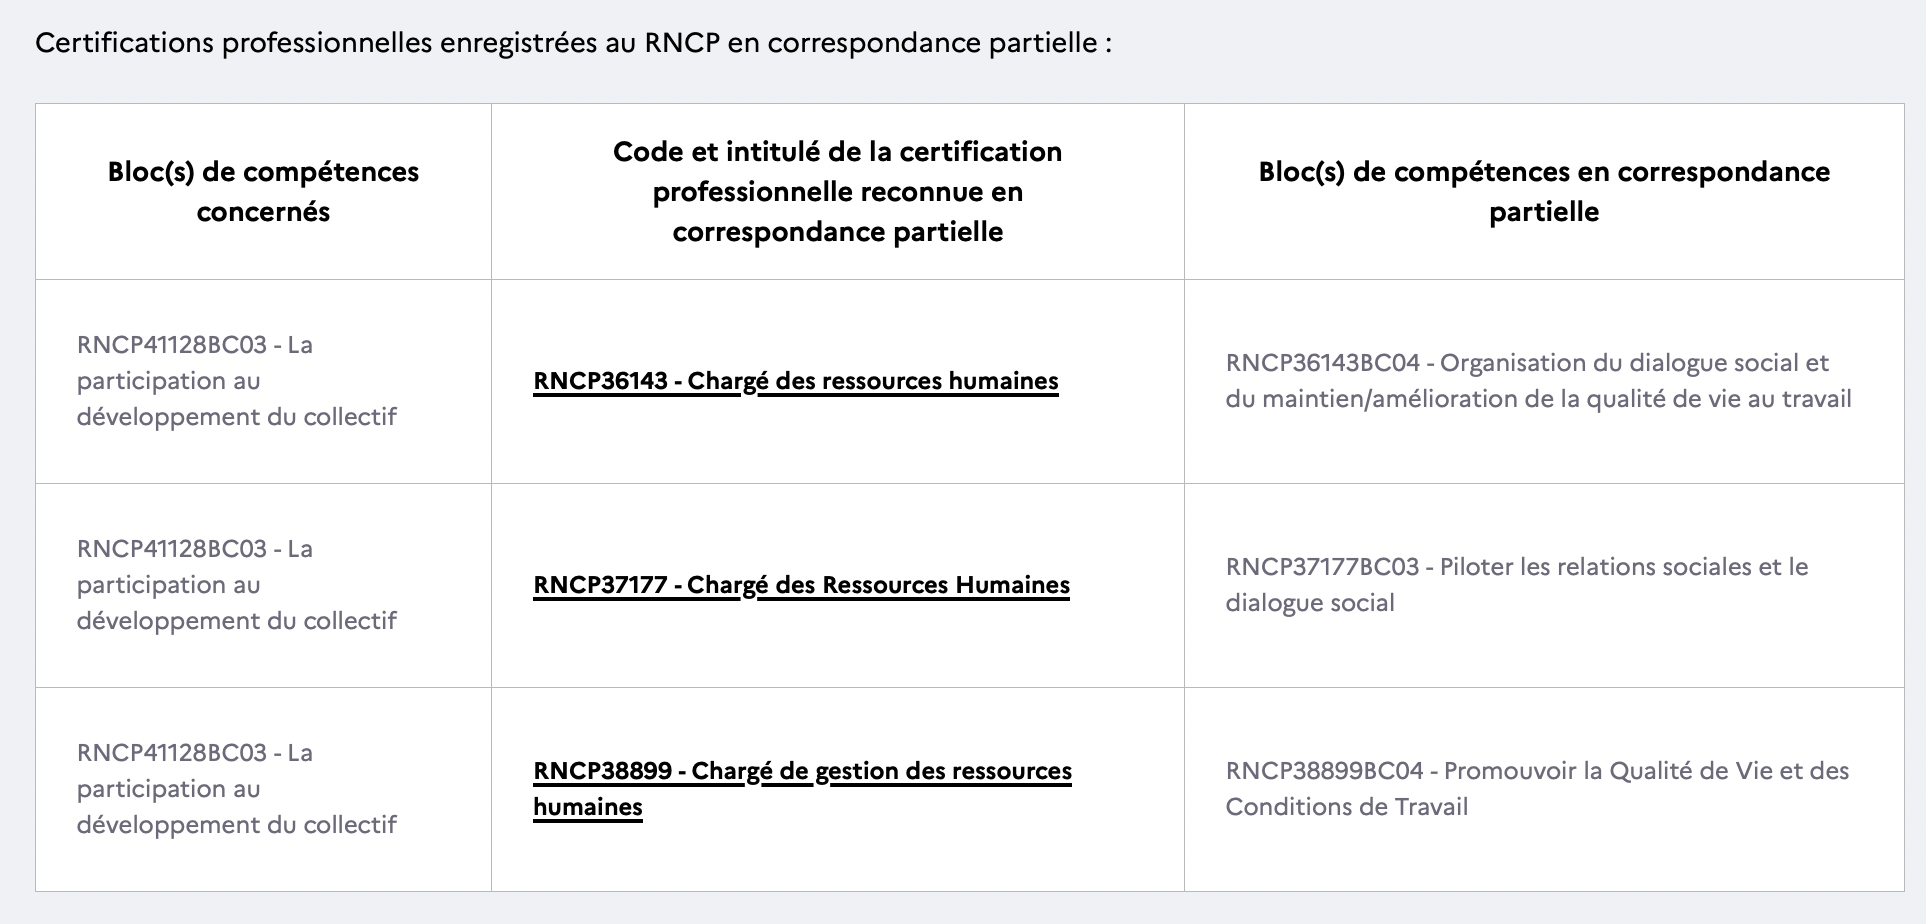Click second row RNCP41128BC03 participation cell
Viewport: 1926px width, 924px height.
(x=237, y=585)
